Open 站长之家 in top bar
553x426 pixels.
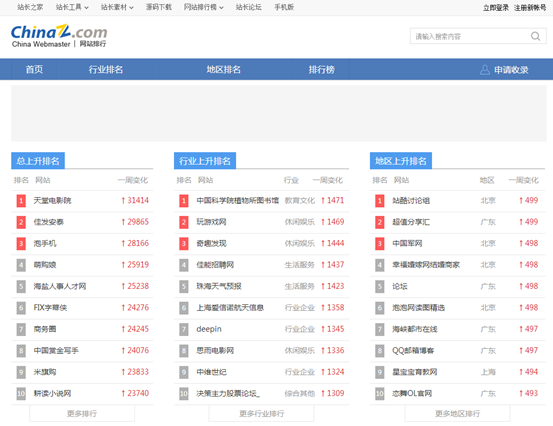[30, 7]
